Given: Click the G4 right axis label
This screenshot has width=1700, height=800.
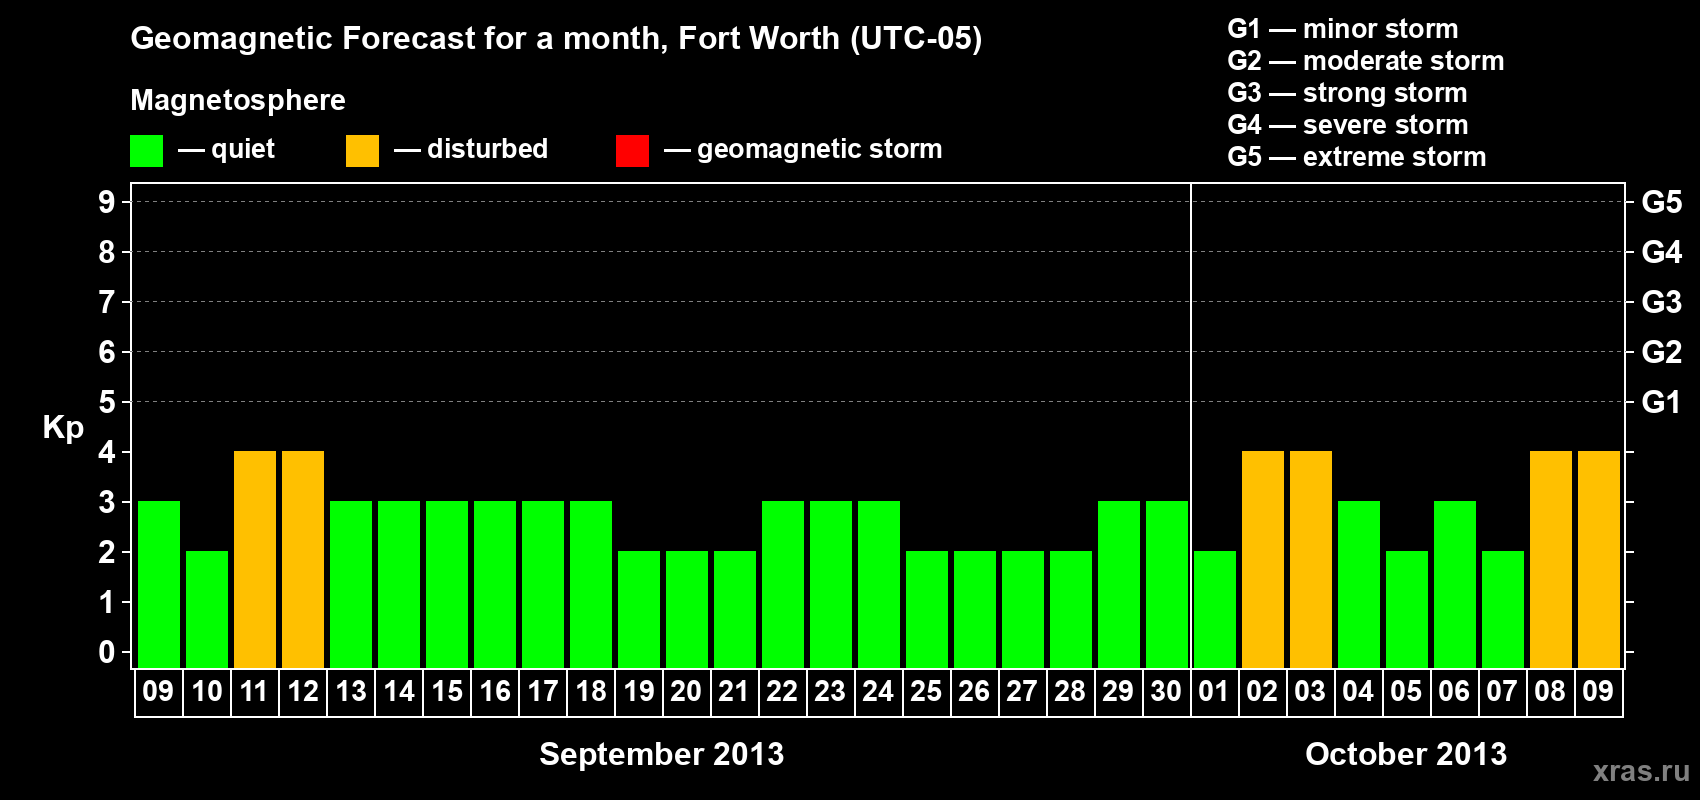Looking at the screenshot, I should [1662, 252].
